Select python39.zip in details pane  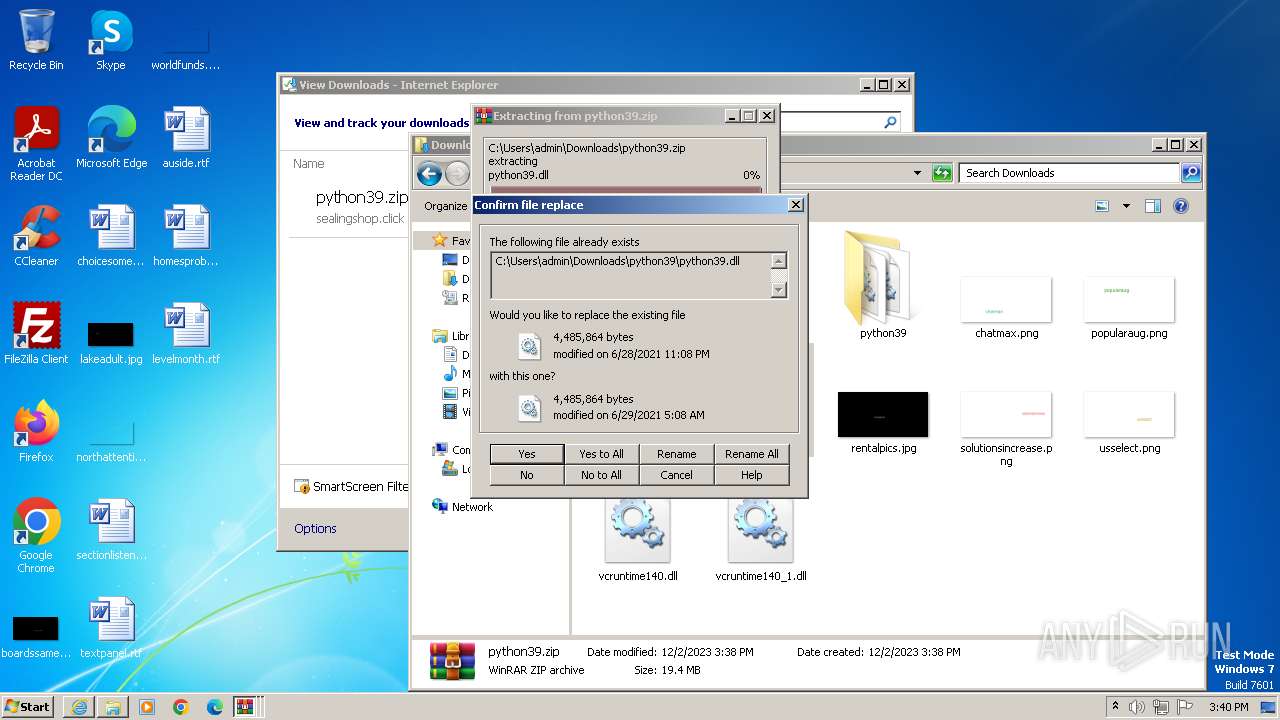point(524,652)
